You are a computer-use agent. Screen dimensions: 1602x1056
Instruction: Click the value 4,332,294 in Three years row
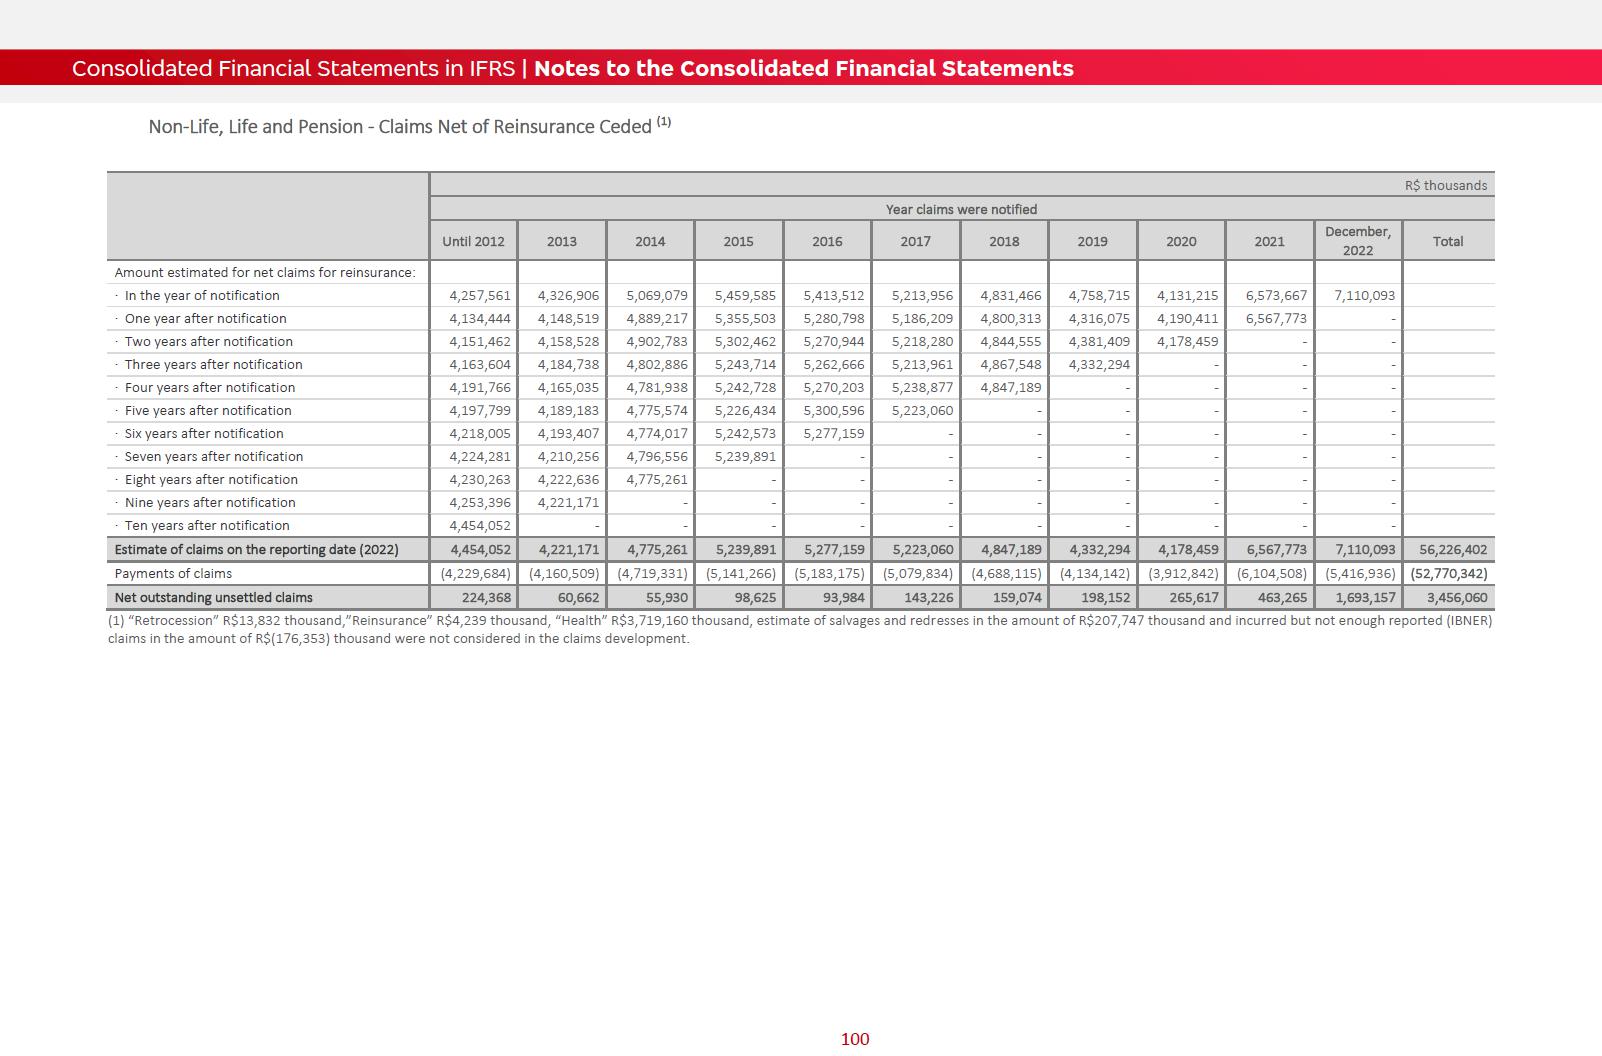[1099, 364]
